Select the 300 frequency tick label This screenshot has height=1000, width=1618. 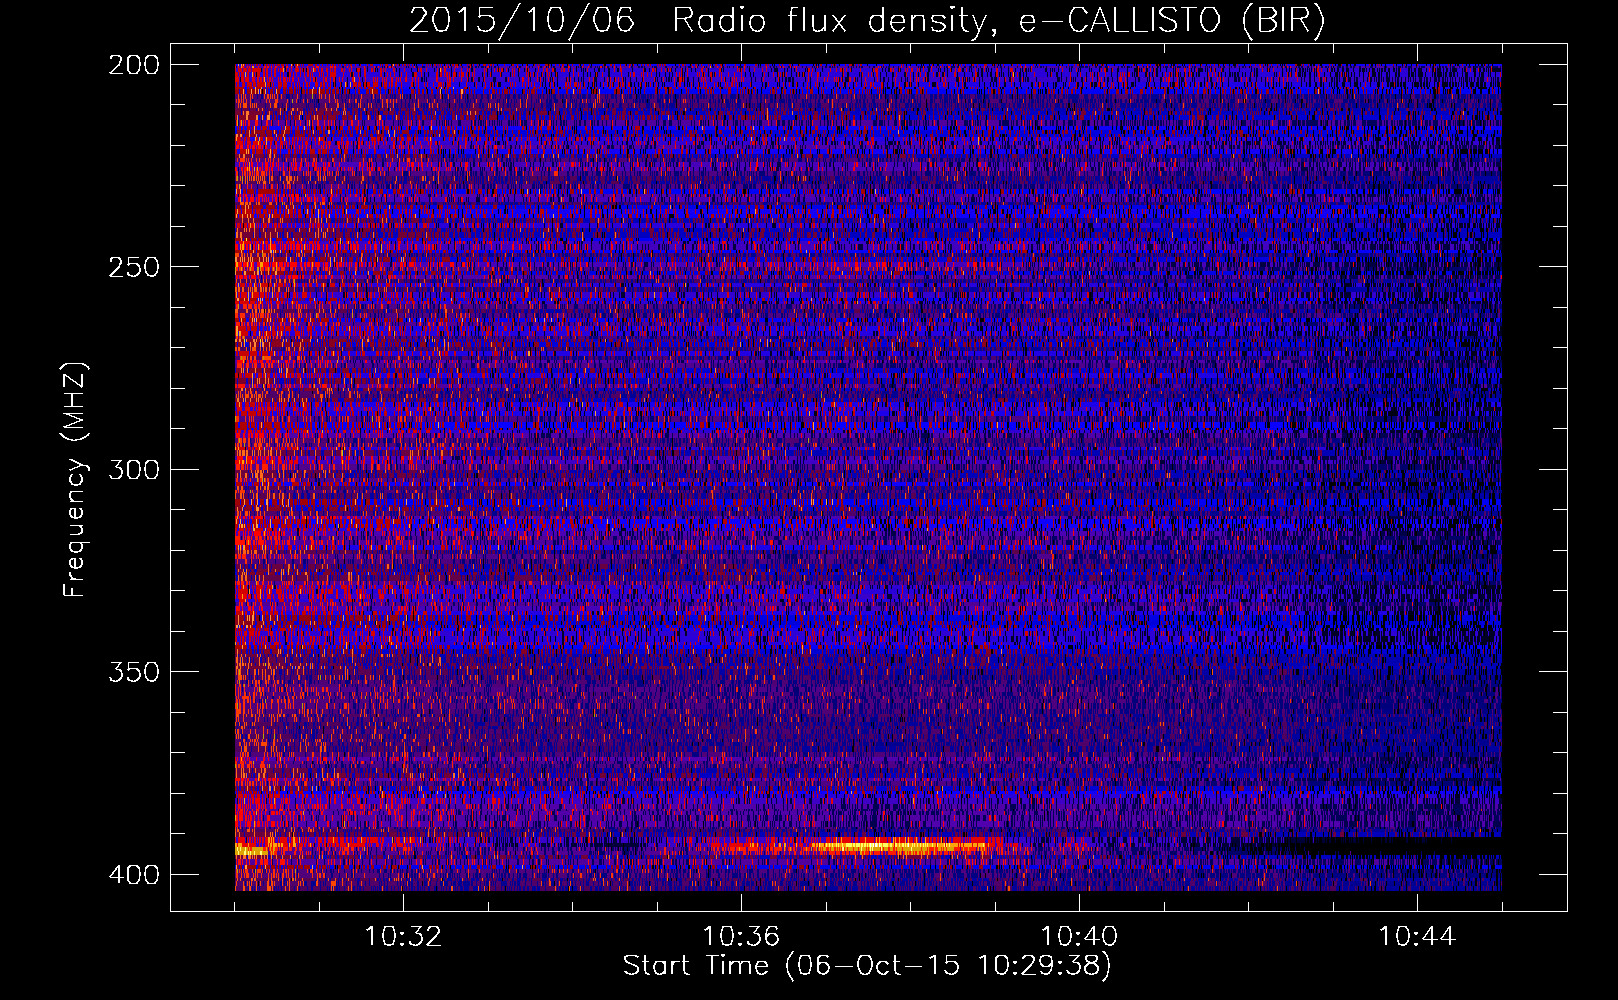[x=133, y=469]
